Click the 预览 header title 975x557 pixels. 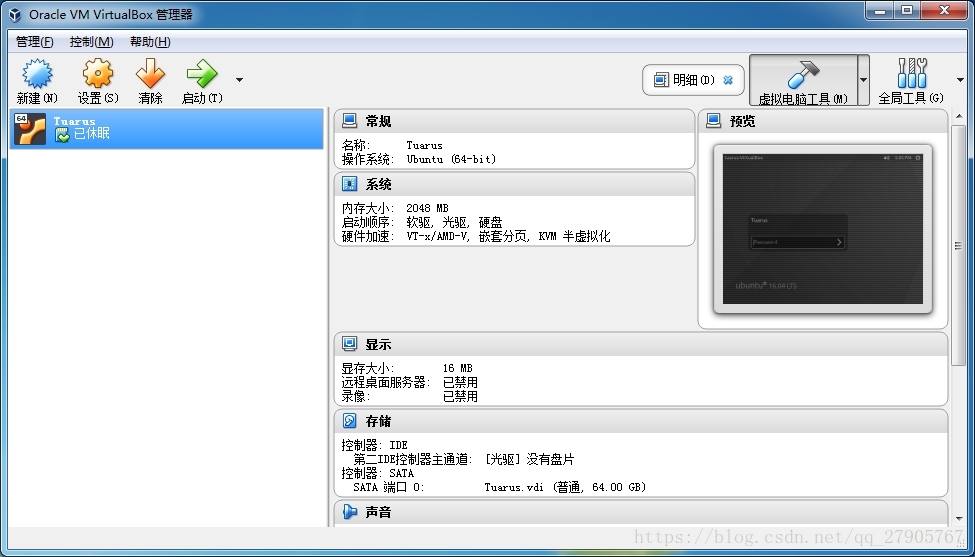click(742, 121)
